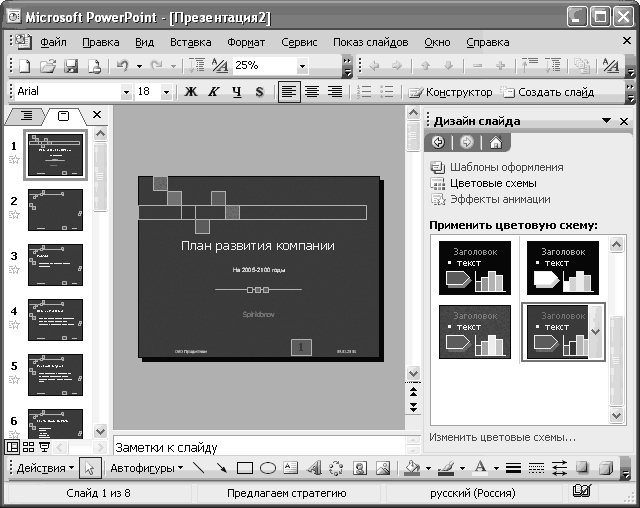This screenshot has width=640, height=508.
Task: Insert a text box with the Text Box tool
Action: coord(291,468)
